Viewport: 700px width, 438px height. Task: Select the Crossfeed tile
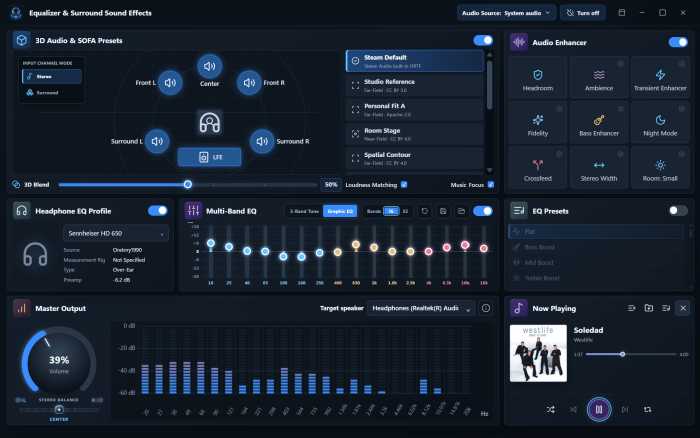538,167
